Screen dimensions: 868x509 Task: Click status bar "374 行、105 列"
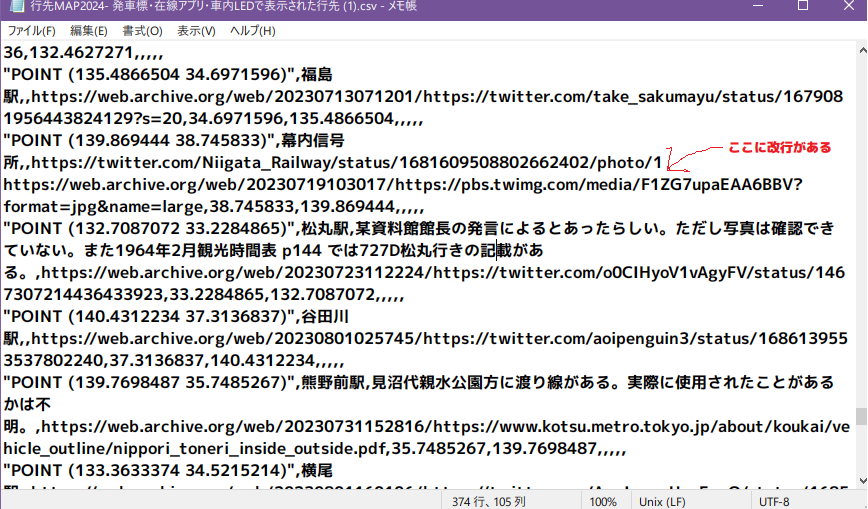489,502
